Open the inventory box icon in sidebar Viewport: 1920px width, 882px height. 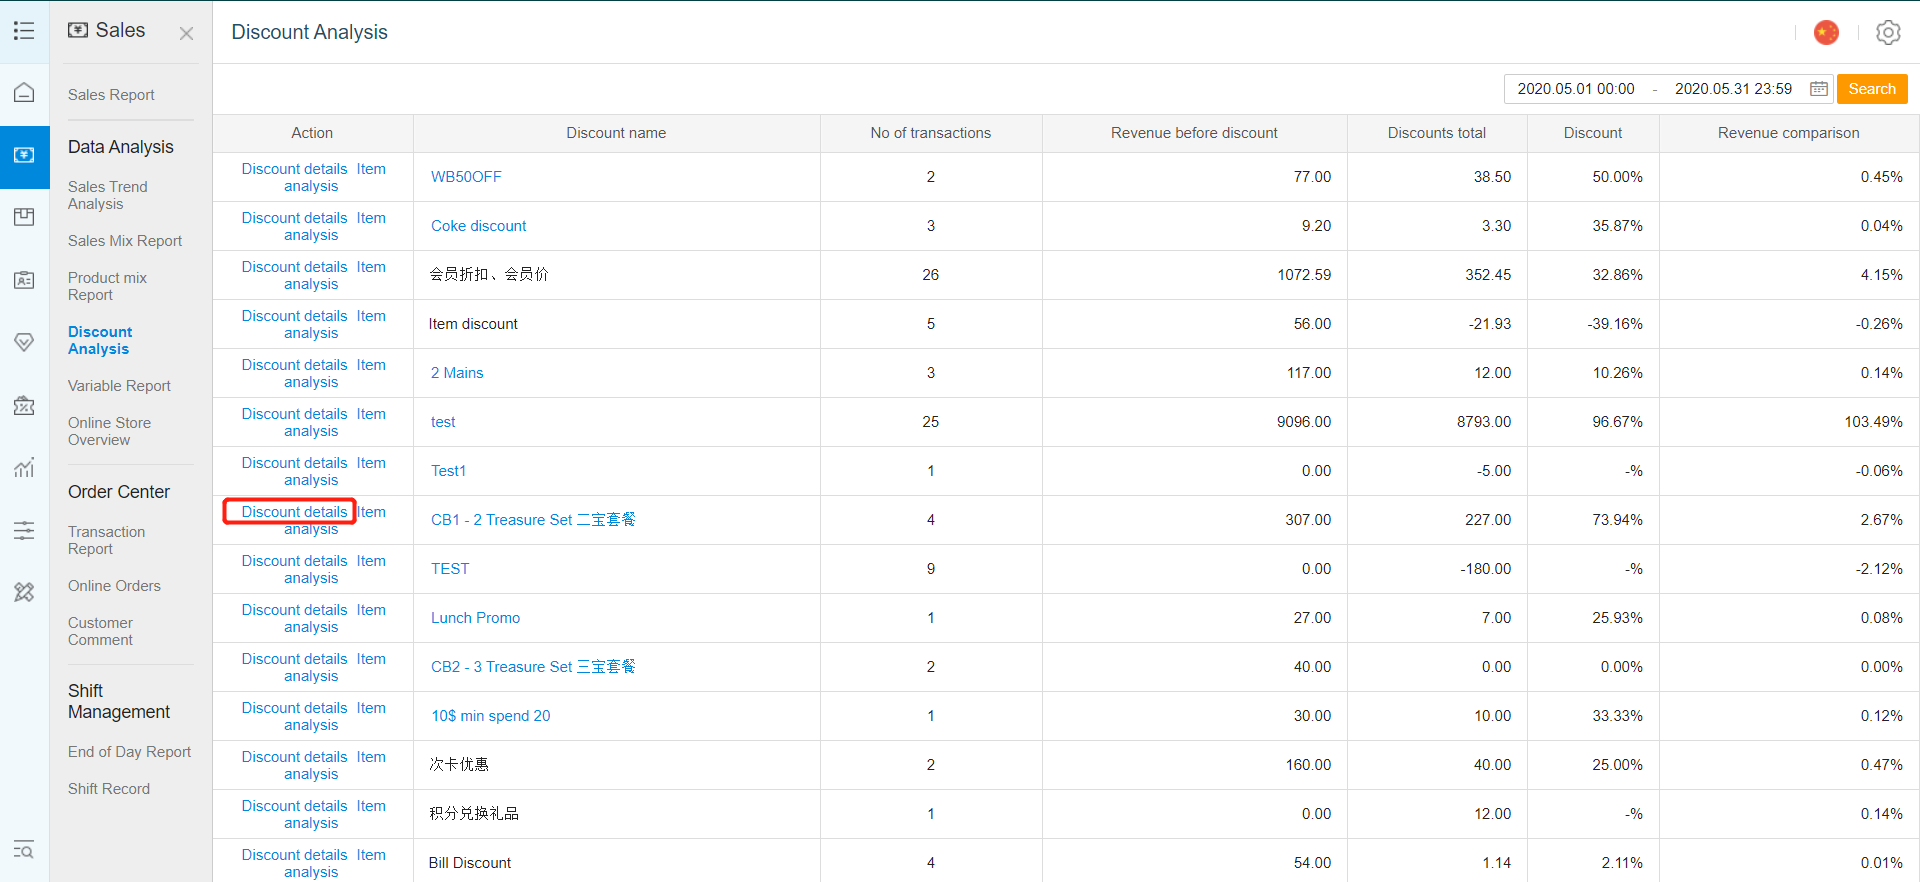pos(24,217)
